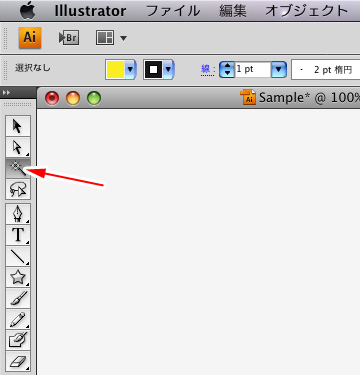Screen dimensions: 360x375
Task: Choose the Star shape tool
Action: [18, 277]
